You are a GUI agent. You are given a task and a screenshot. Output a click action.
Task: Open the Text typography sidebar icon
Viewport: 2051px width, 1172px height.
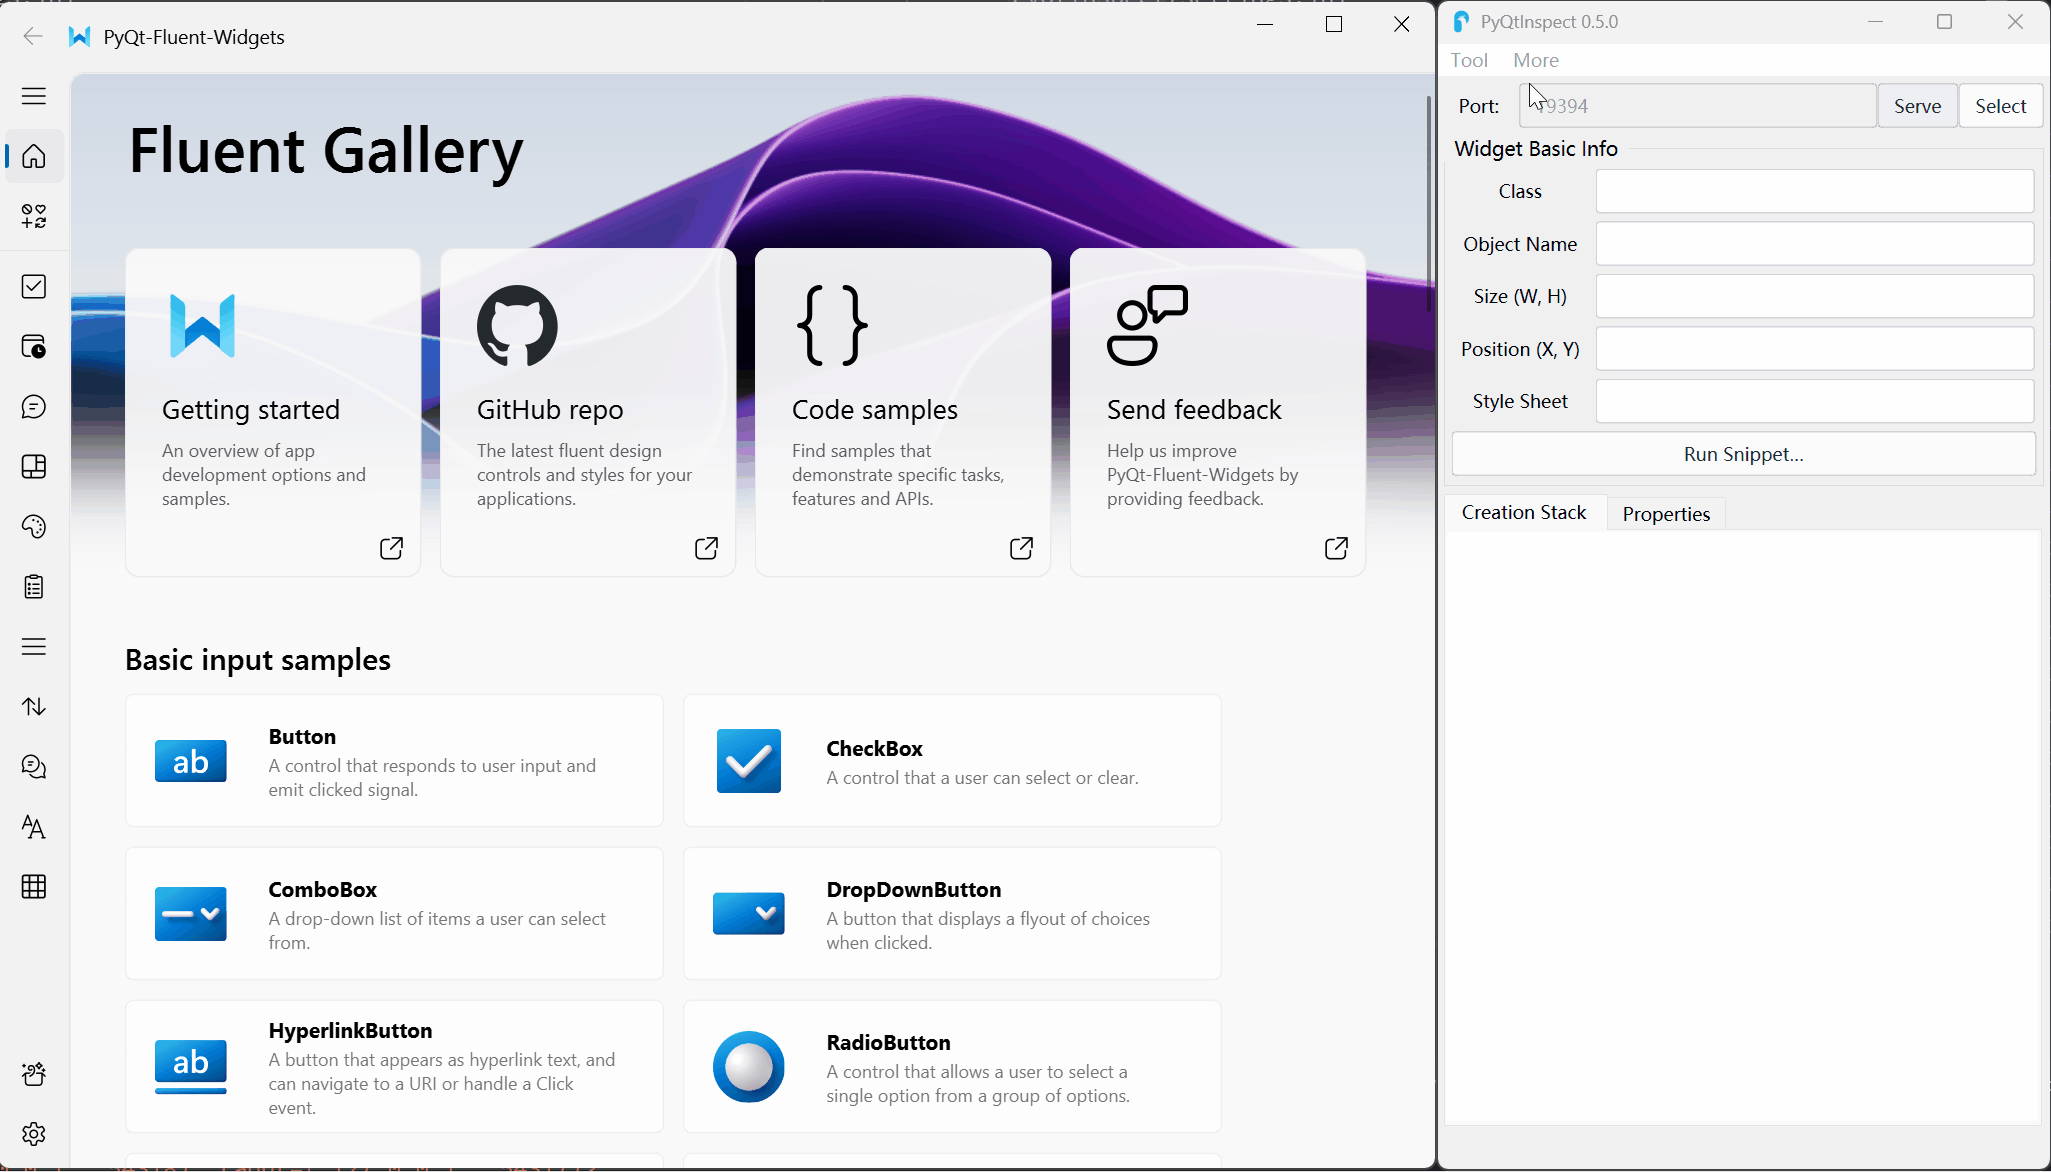[x=34, y=827]
